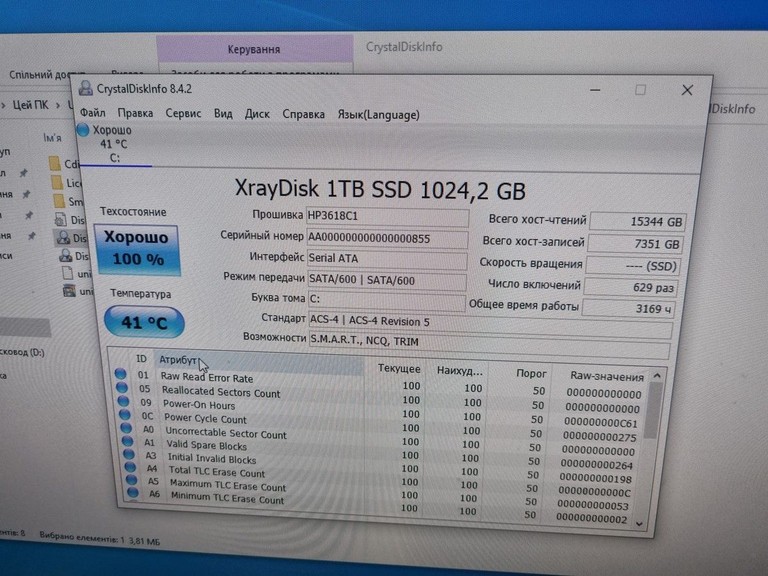Click Цей ПК in Explorer address path

coord(30,105)
